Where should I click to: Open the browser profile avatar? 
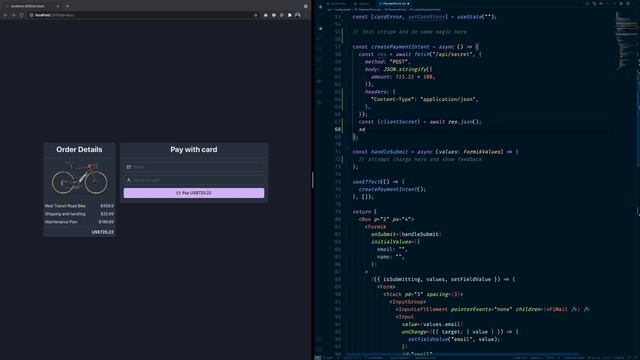point(298,15)
